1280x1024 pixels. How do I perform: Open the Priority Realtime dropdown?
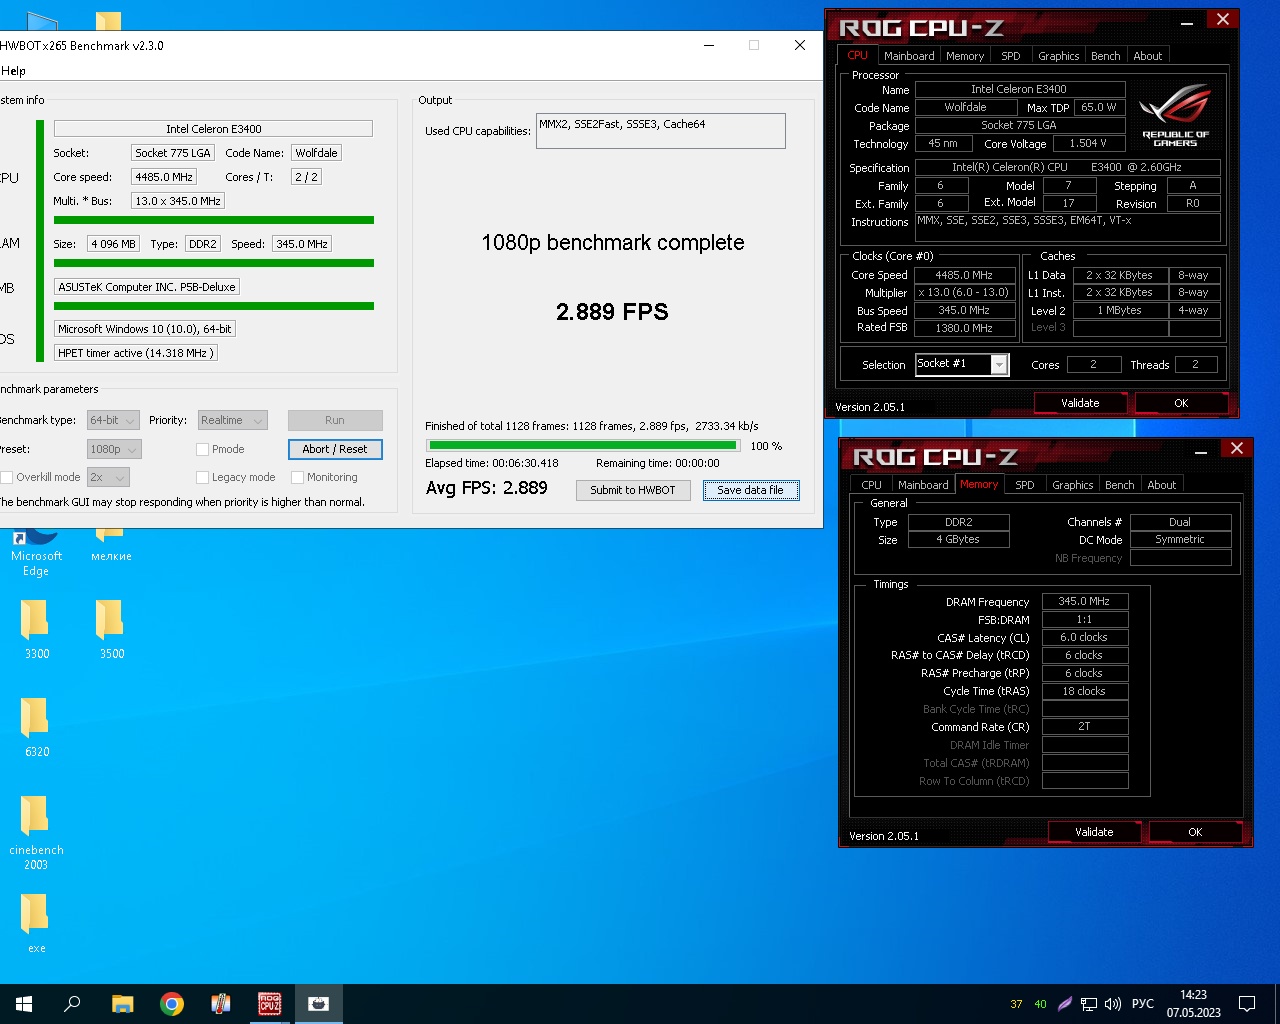tap(232, 421)
